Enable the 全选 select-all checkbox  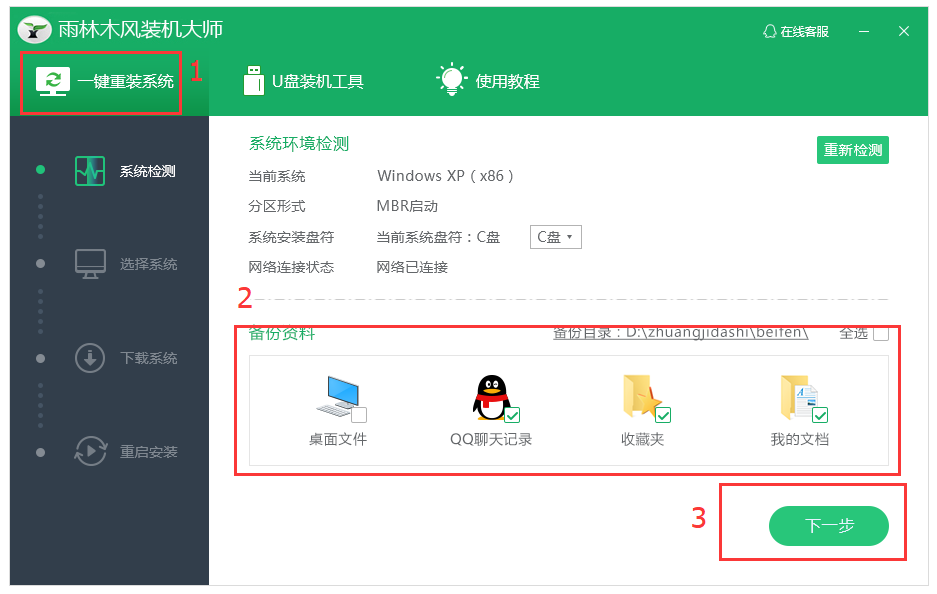click(x=879, y=333)
